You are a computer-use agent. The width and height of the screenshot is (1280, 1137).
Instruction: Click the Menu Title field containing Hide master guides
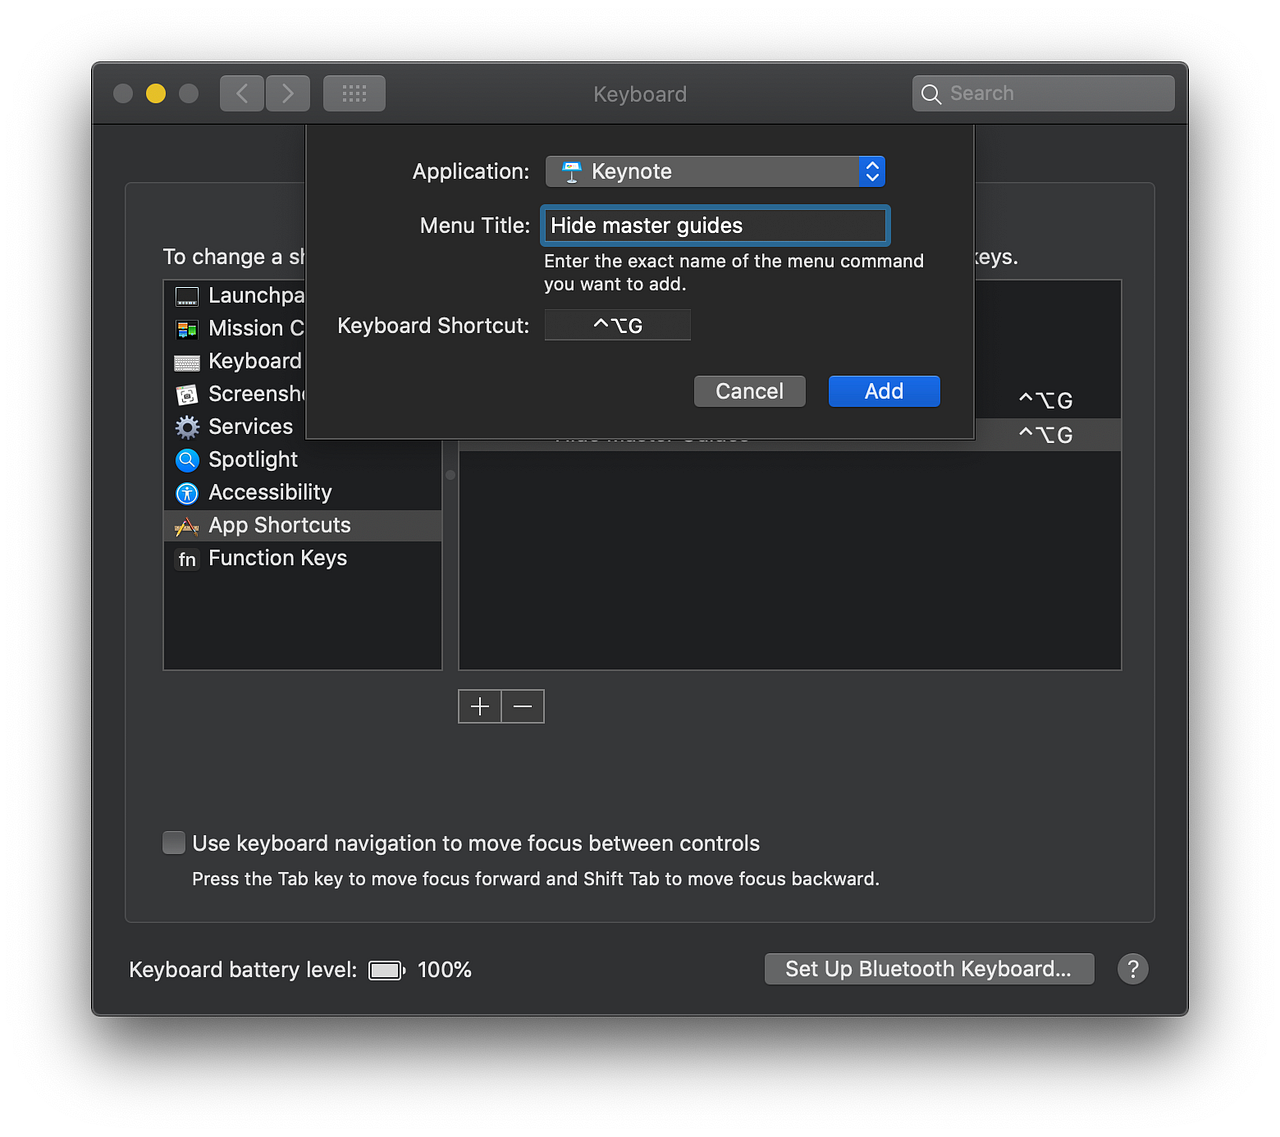tap(714, 225)
